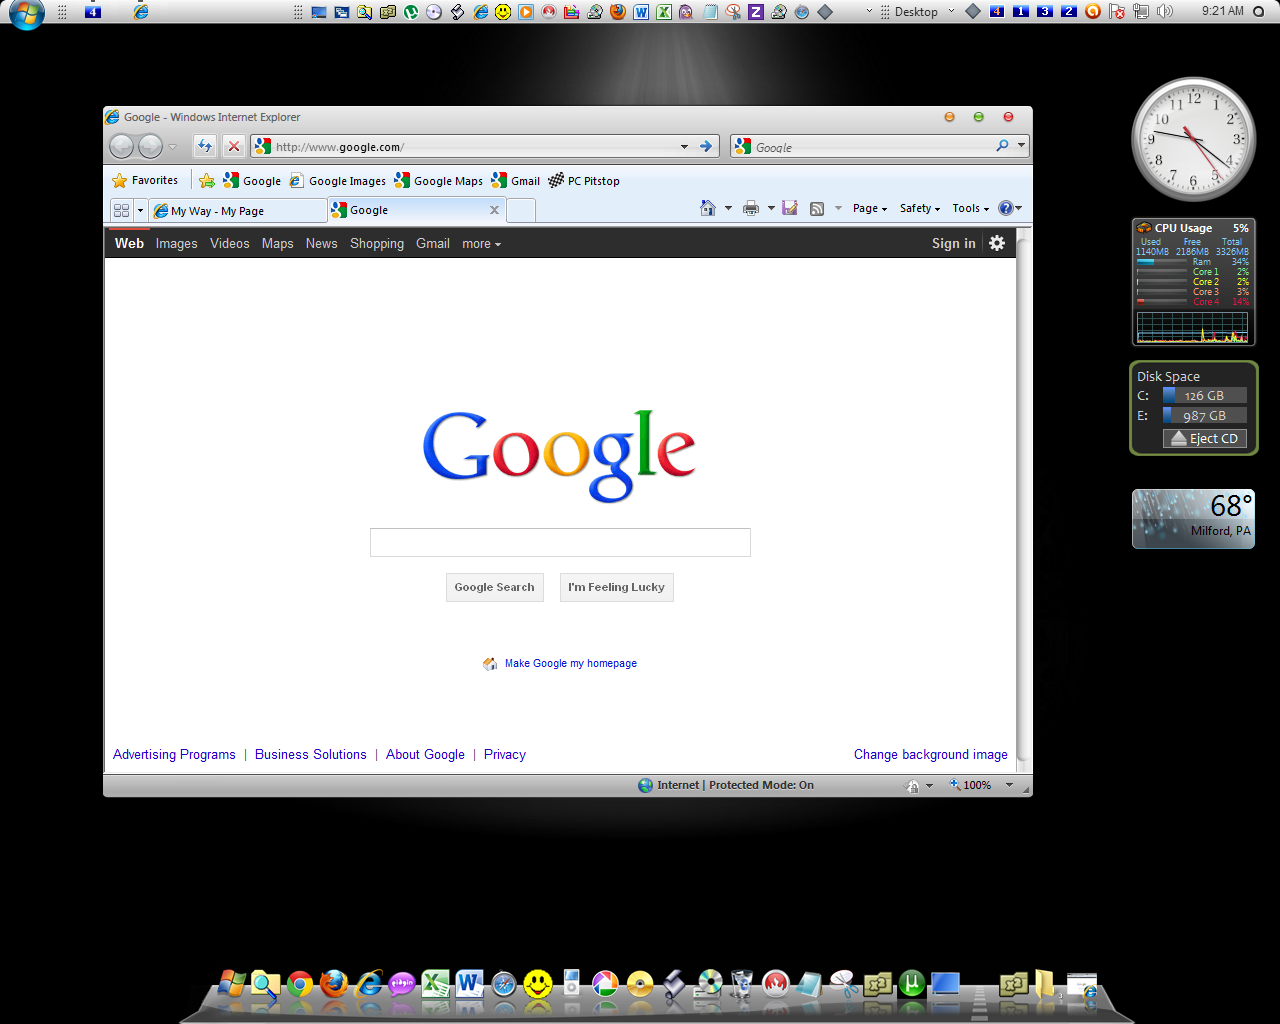Open Safari compass icon in dock
Viewport: 1280px width, 1024px height.
click(x=504, y=985)
